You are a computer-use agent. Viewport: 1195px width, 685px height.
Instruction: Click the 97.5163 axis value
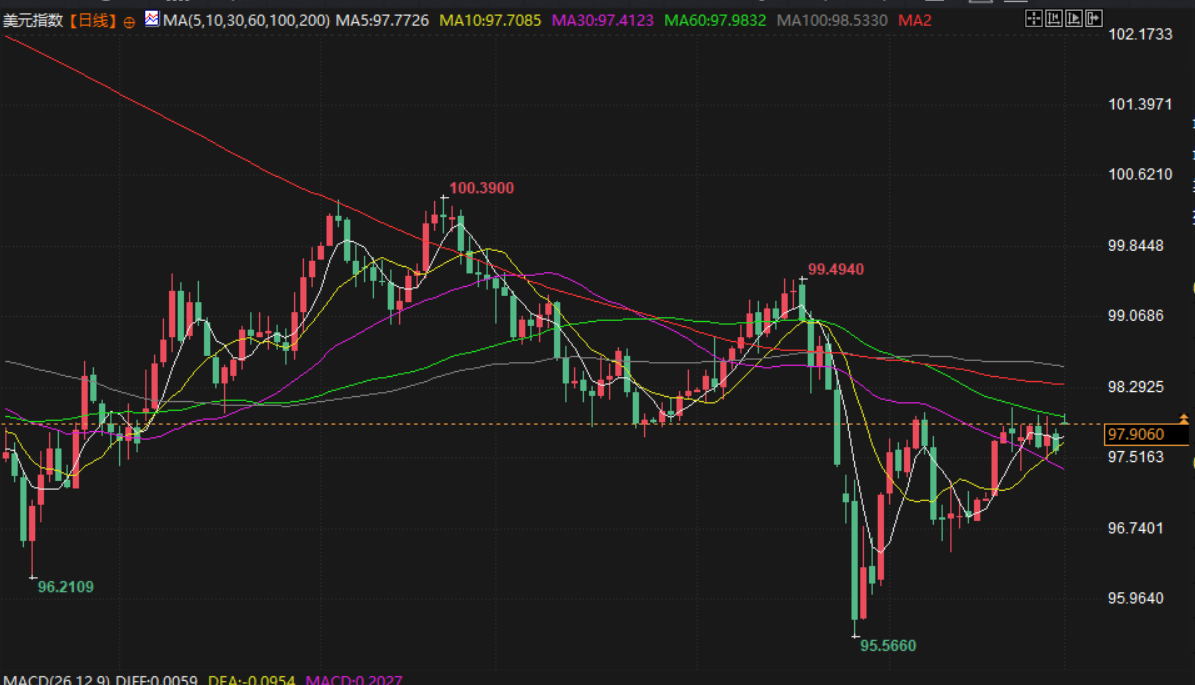point(1136,457)
